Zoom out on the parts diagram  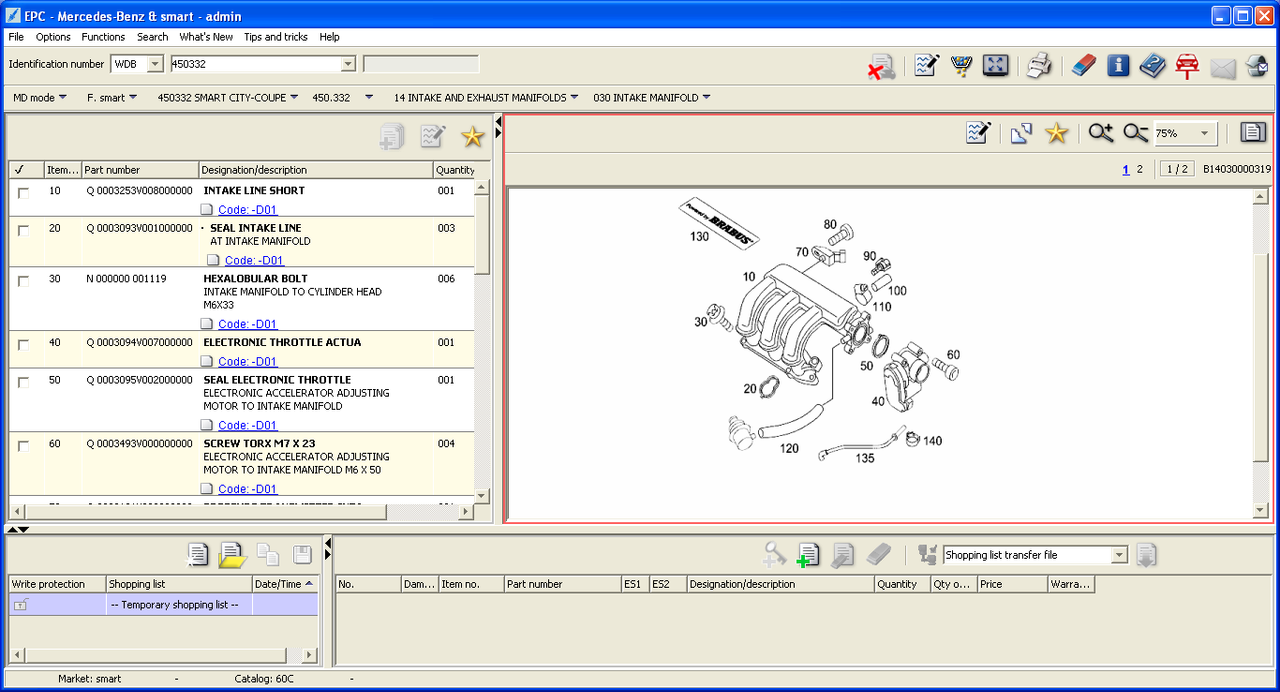1136,133
